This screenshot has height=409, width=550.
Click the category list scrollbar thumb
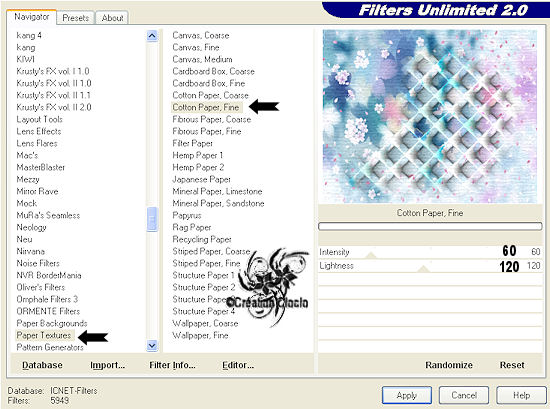(152, 219)
